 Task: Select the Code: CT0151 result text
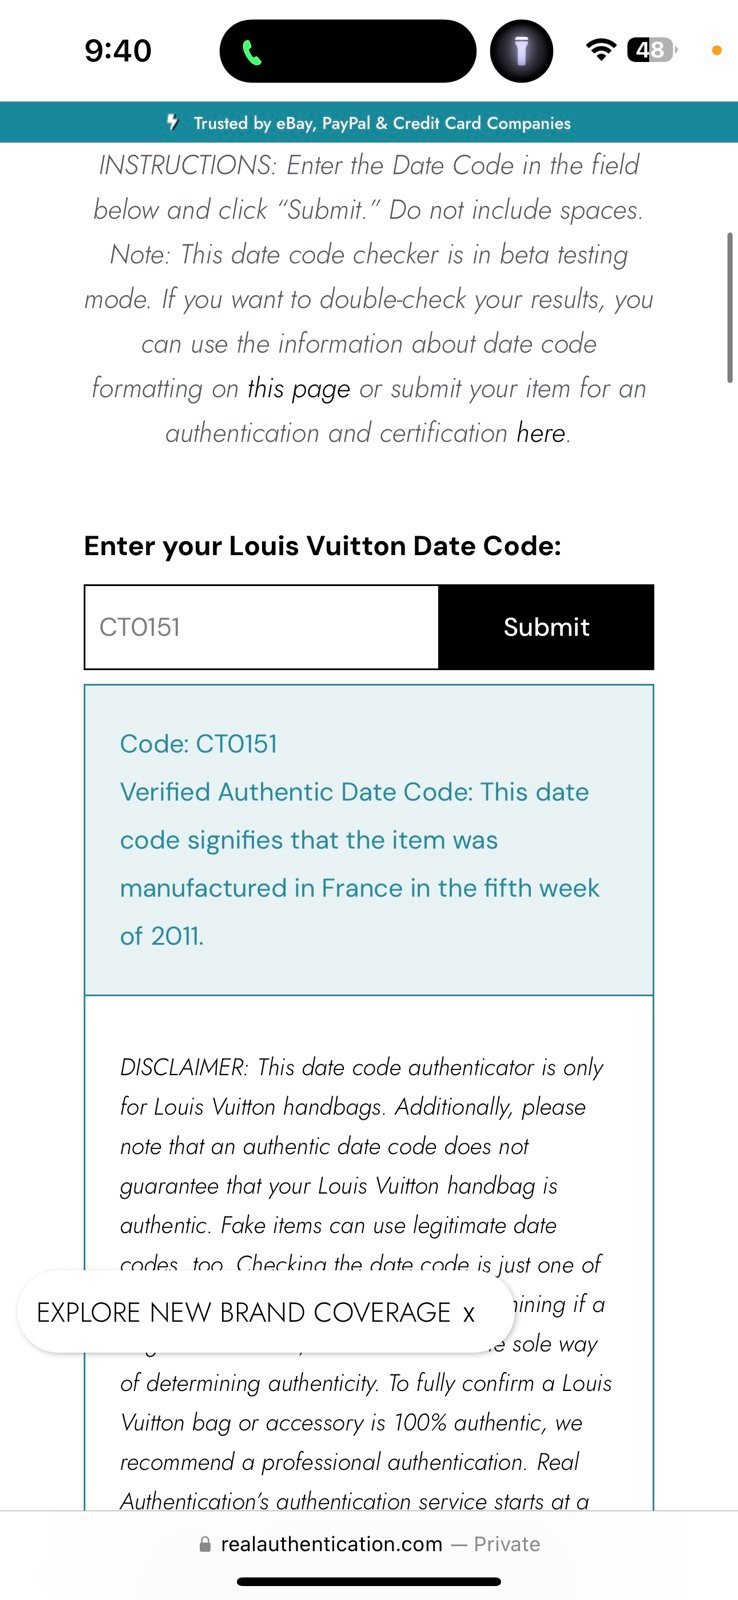(x=199, y=744)
